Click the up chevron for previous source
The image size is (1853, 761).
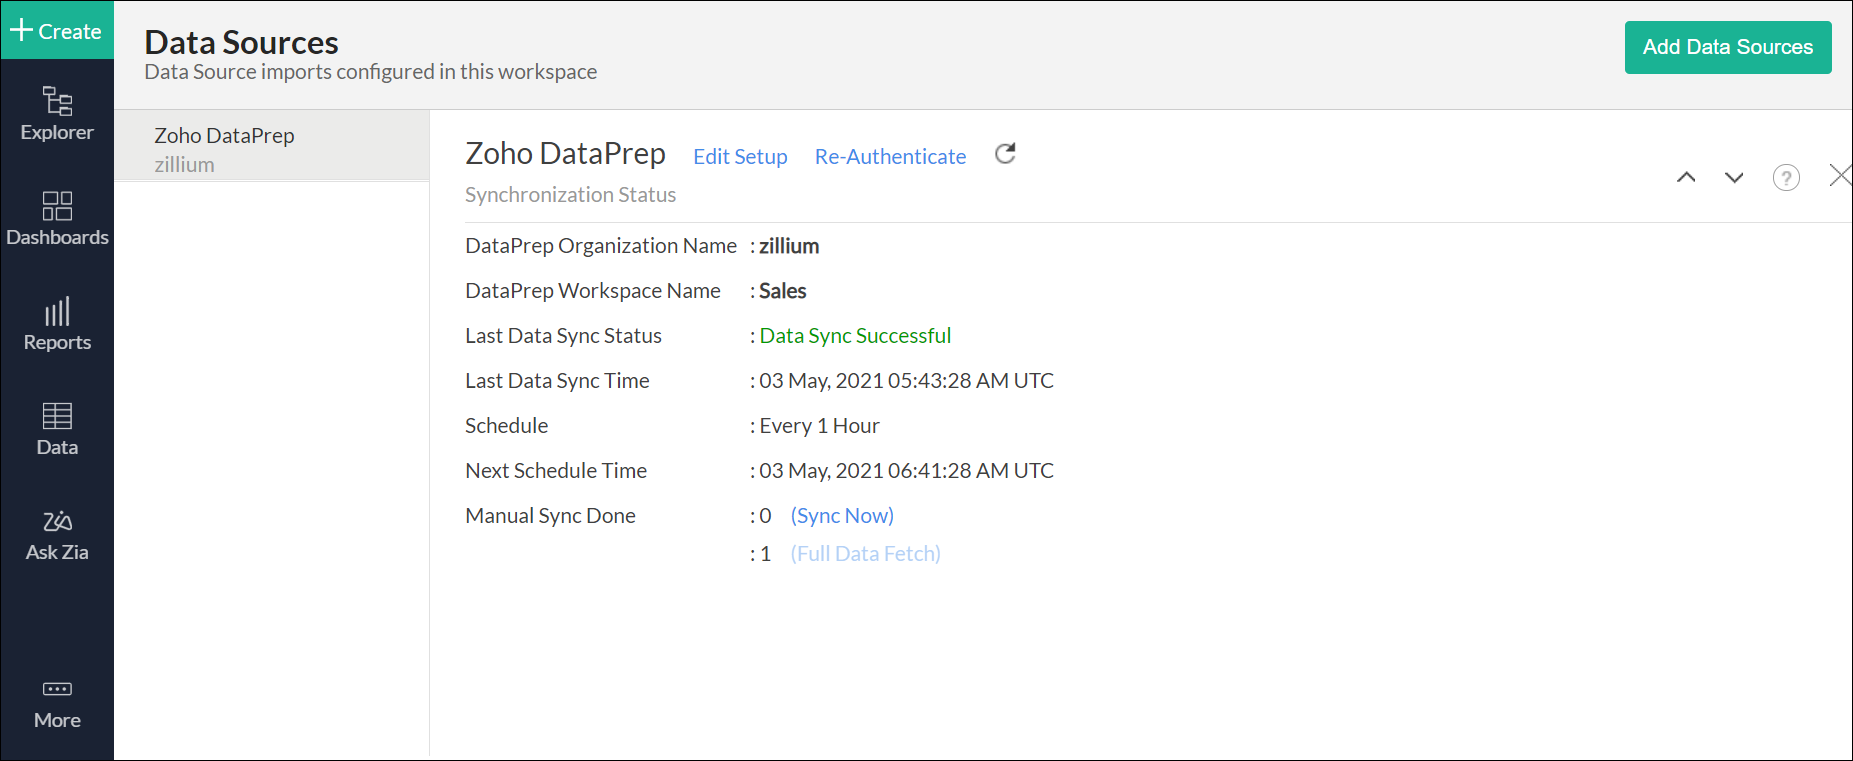pos(1686,178)
